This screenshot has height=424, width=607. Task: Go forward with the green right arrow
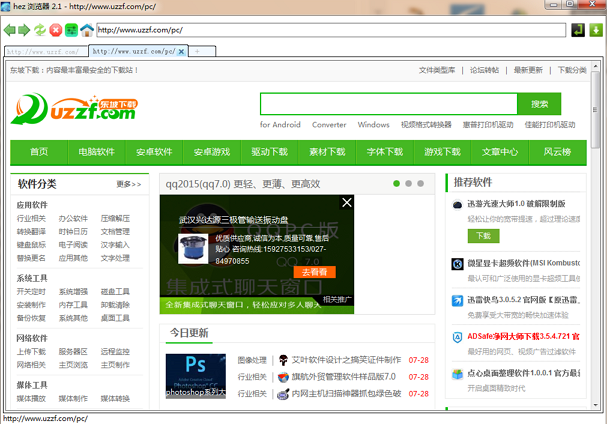24,30
